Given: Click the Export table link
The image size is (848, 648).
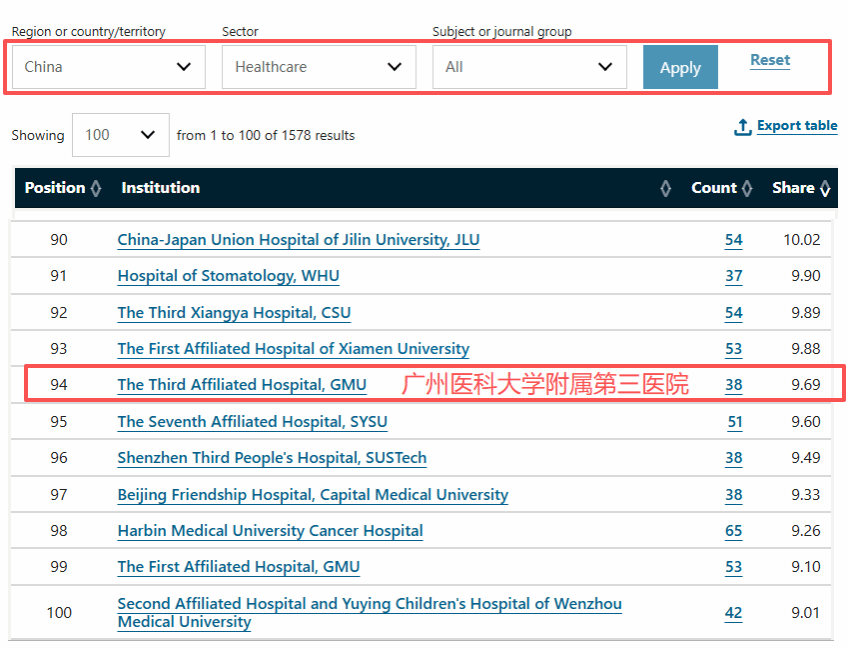Looking at the screenshot, I should tap(797, 125).
